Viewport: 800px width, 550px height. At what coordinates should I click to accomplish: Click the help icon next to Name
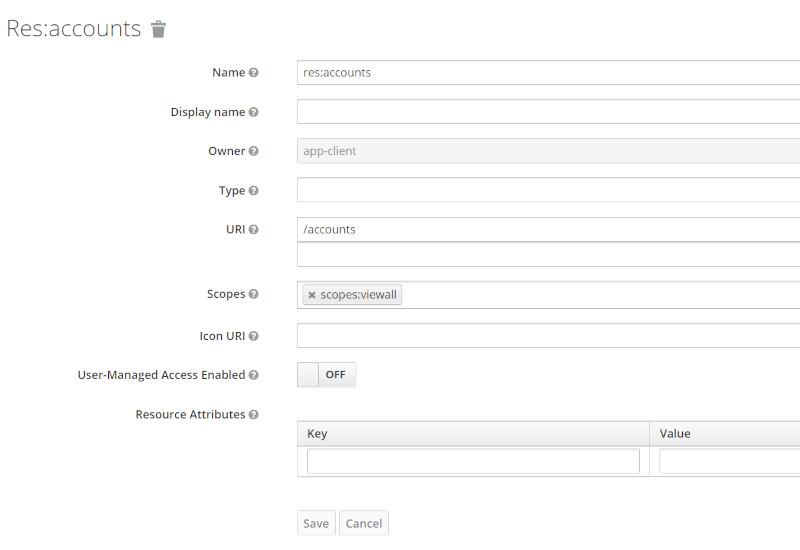click(254, 73)
